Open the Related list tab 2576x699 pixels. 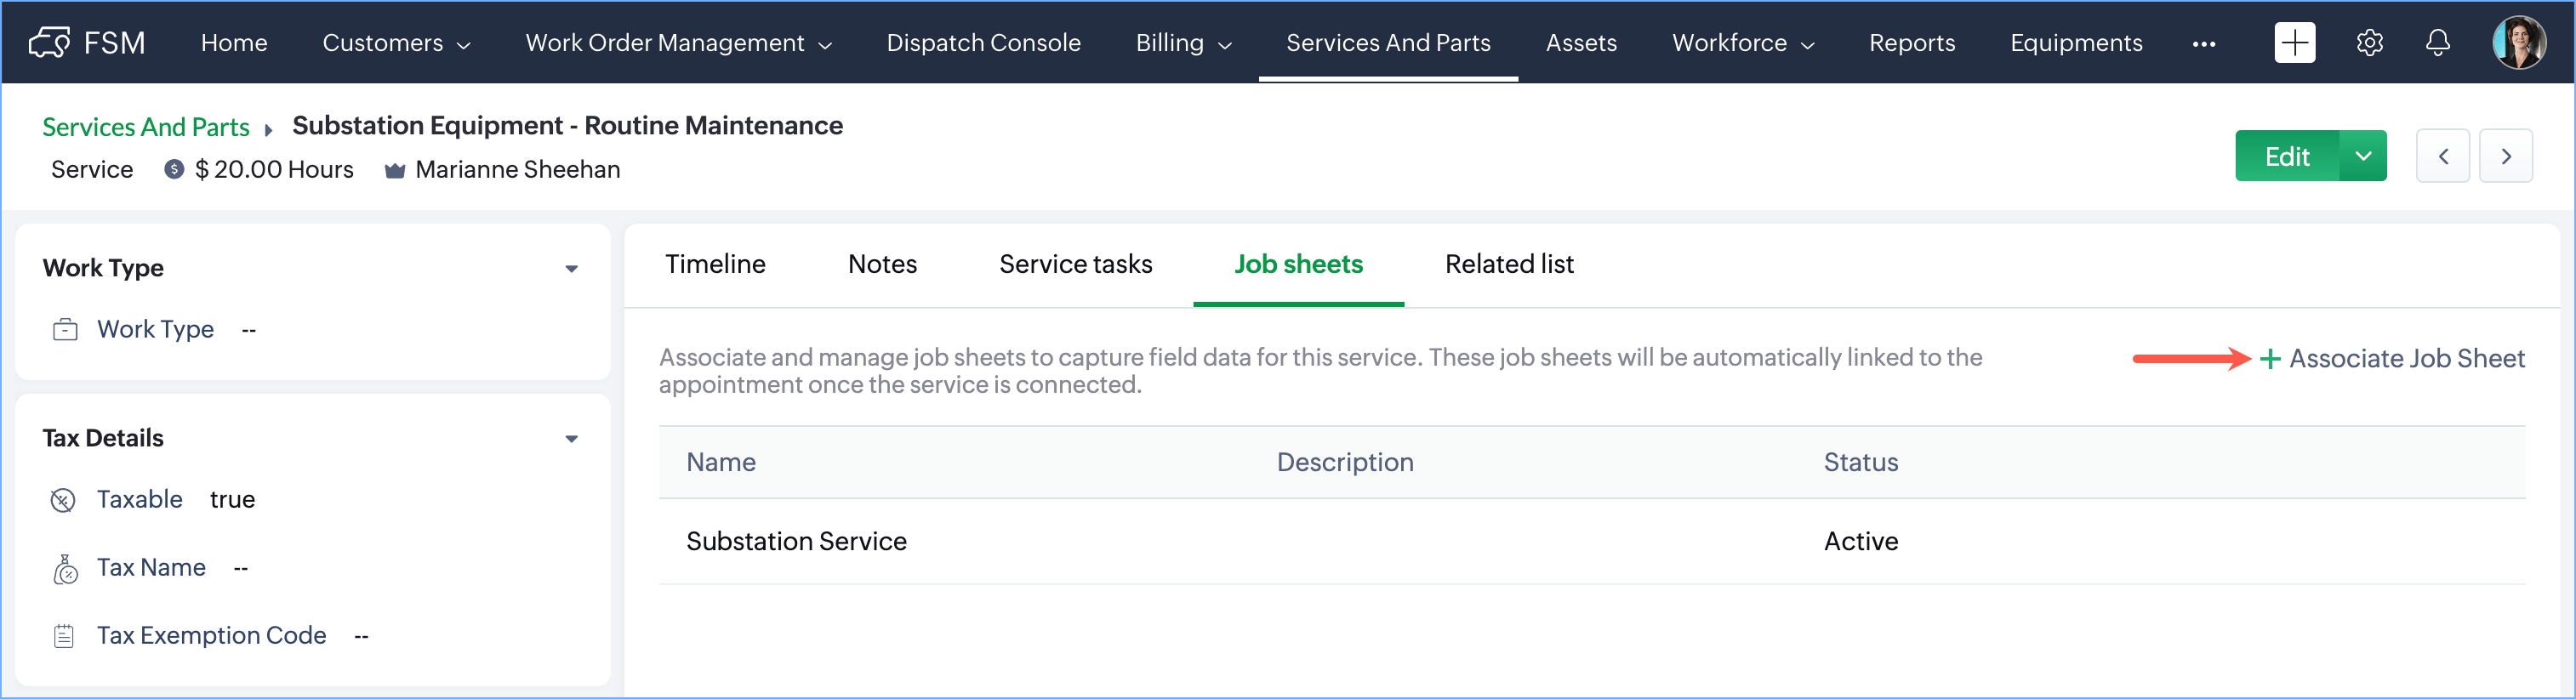(x=1508, y=264)
